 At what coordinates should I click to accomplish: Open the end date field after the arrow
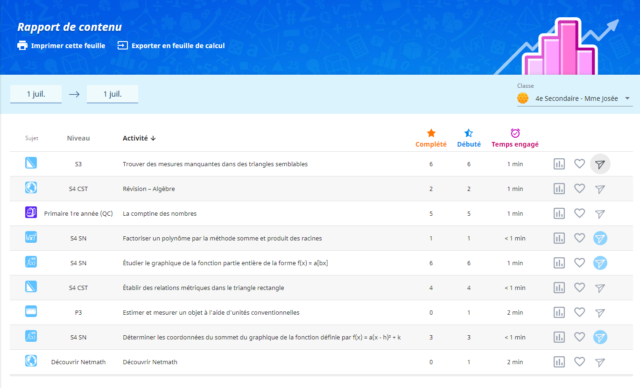point(112,94)
